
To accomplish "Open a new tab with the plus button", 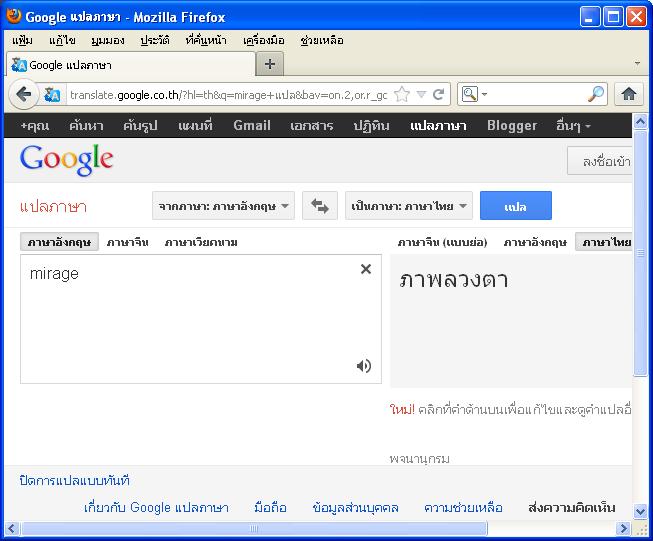I will 269,64.
